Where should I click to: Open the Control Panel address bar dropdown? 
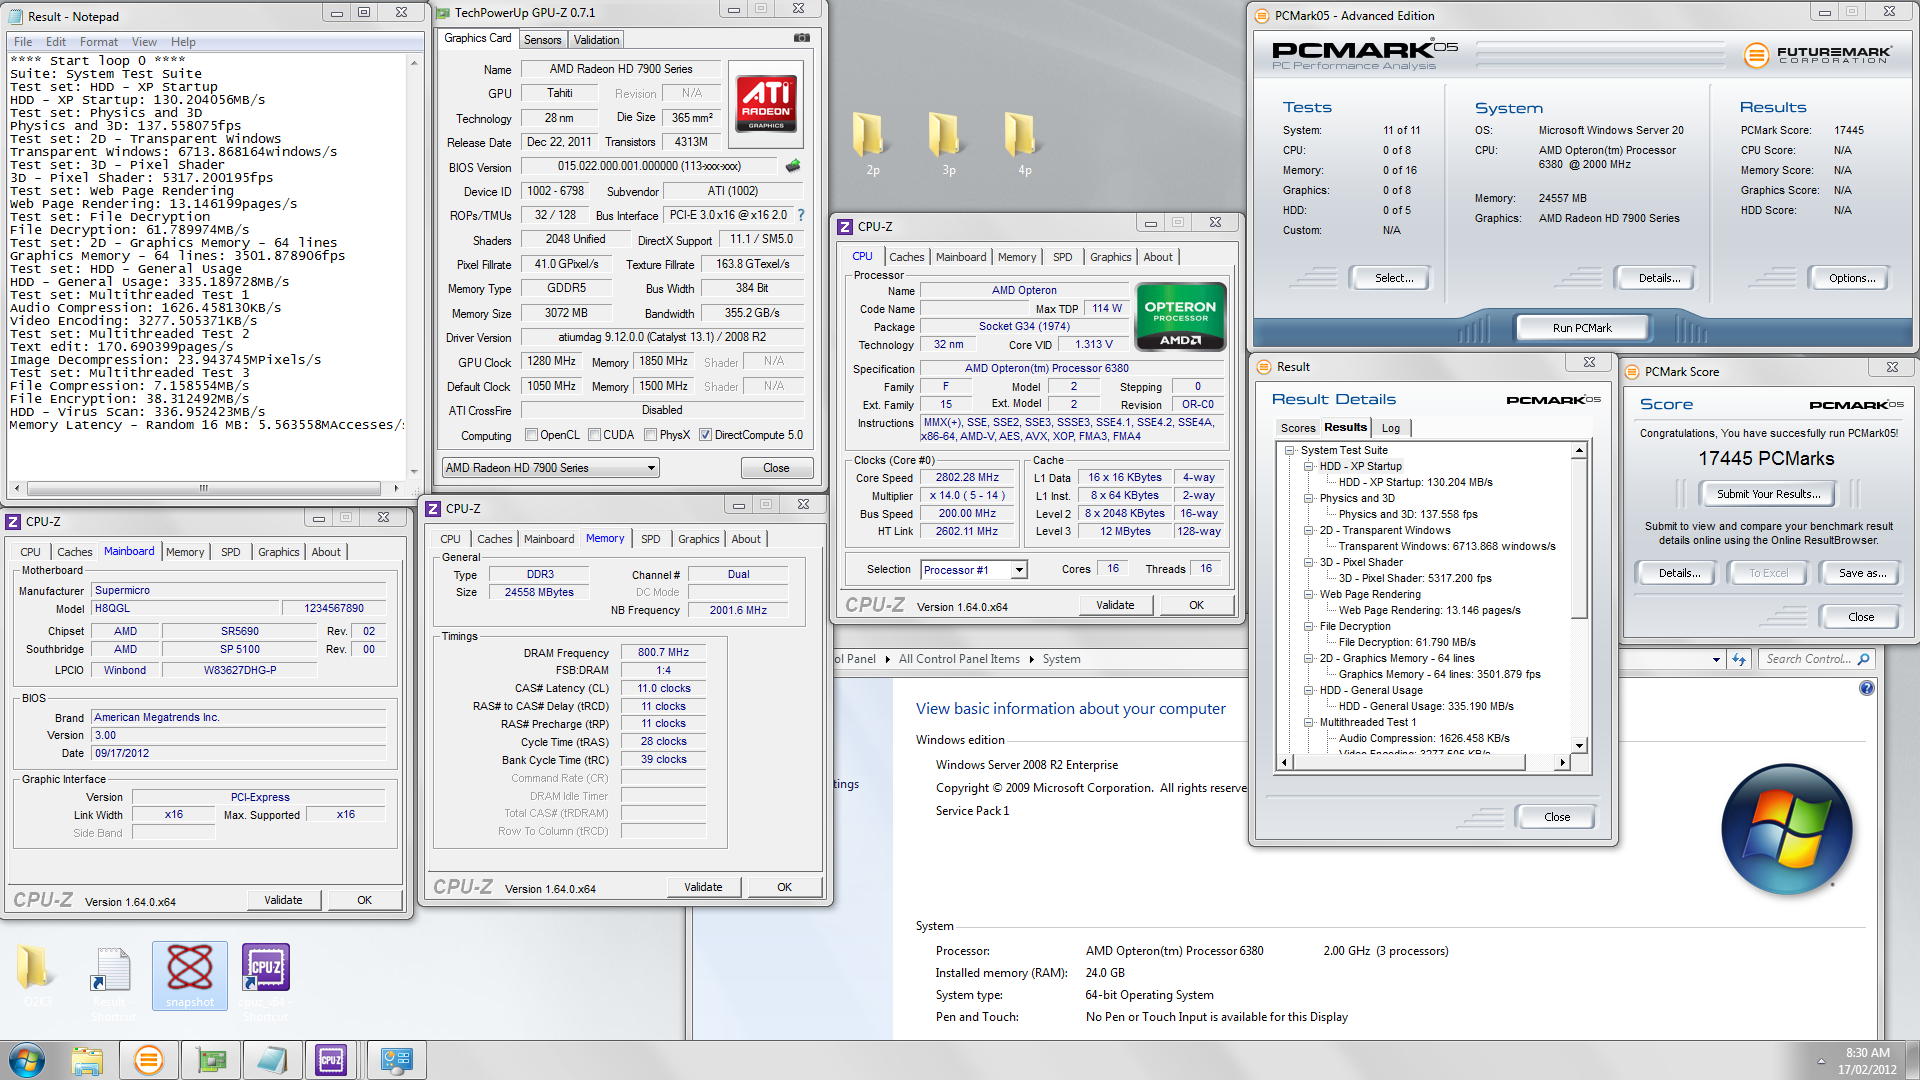click(x=1716, y=659)
